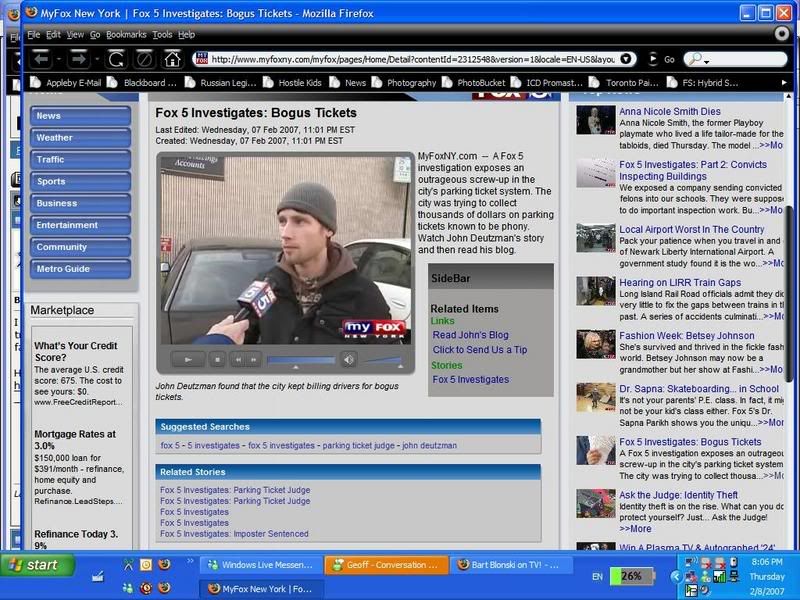Image resolution: width=800 pixels, height=600 pixels.
Task: Open the Windows Start menu
Action: coord(37,565)
